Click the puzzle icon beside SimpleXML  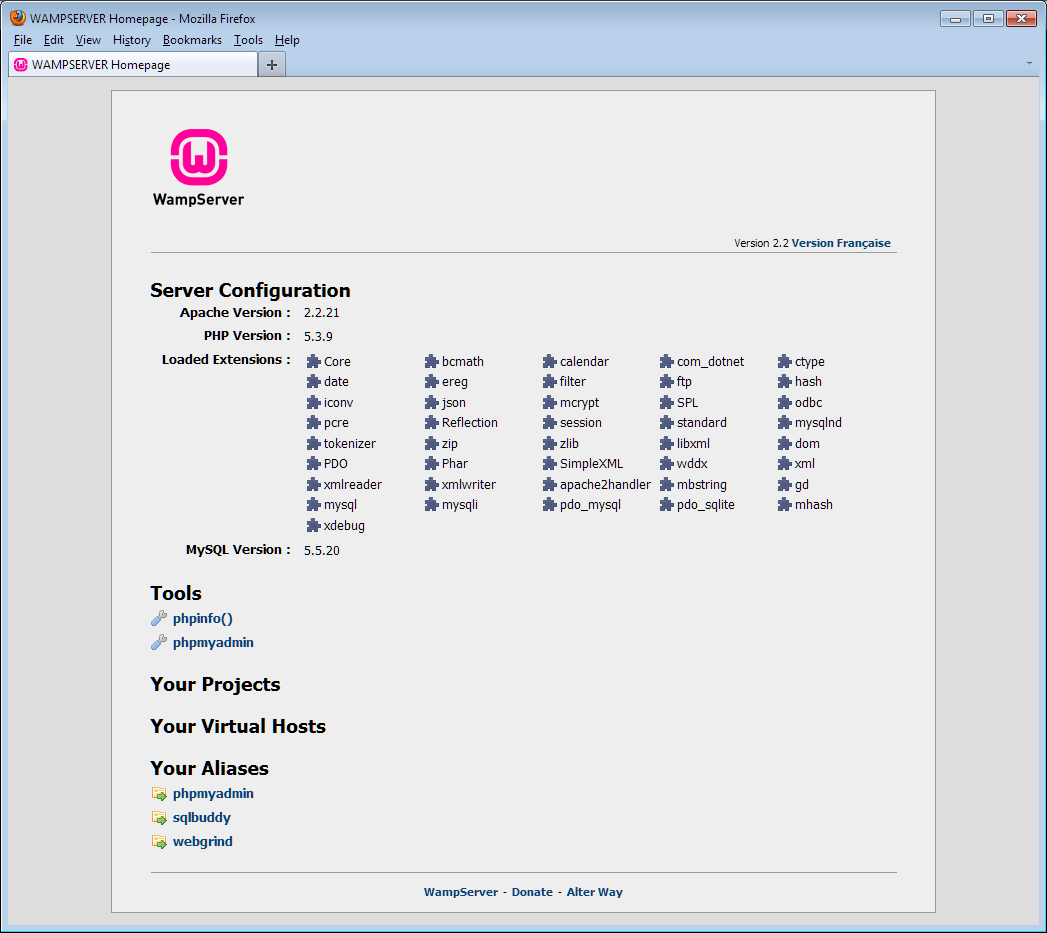click(550, 463)
